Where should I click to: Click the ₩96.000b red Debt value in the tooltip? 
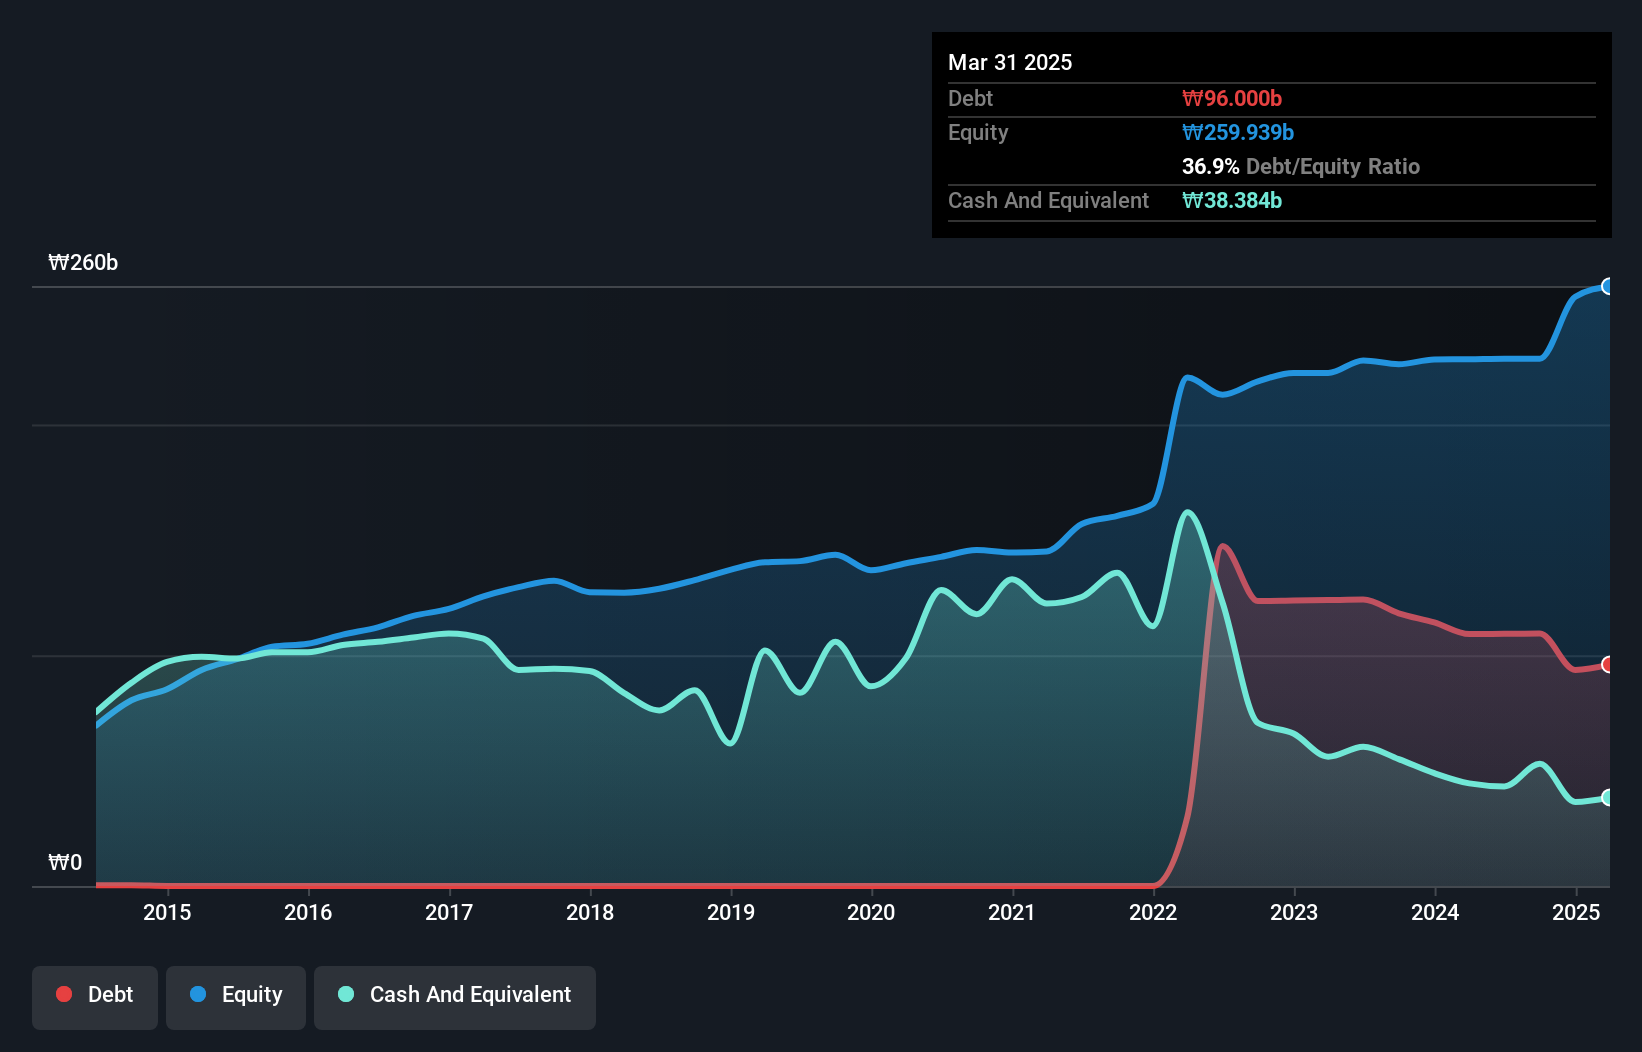pyautogui.click(x=1234, y=98)
